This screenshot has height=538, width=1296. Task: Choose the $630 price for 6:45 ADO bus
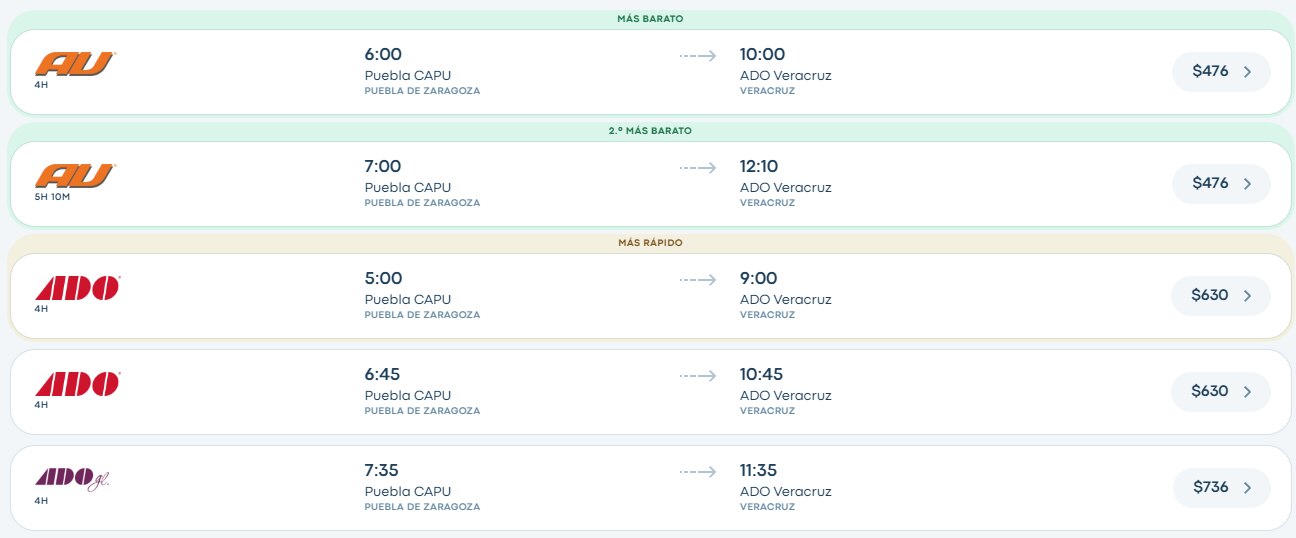pyautogui.click(x=1221, y=392)
